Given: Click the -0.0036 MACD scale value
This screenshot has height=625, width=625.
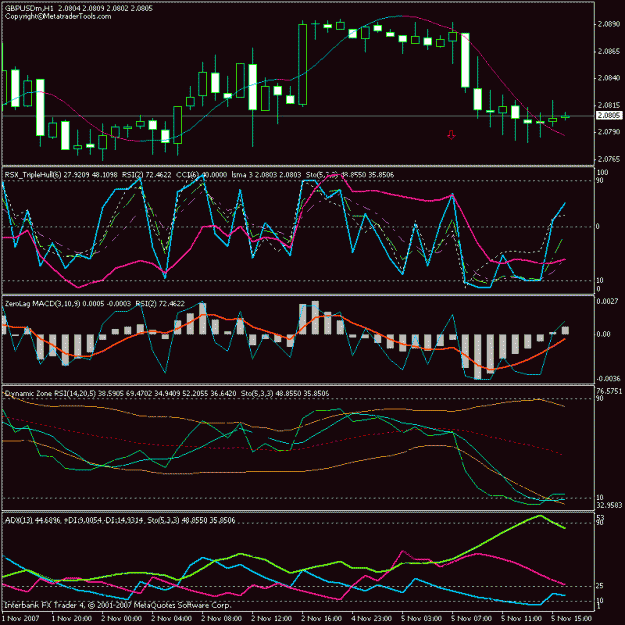Looking at the screenshot, I should point(608,379).
